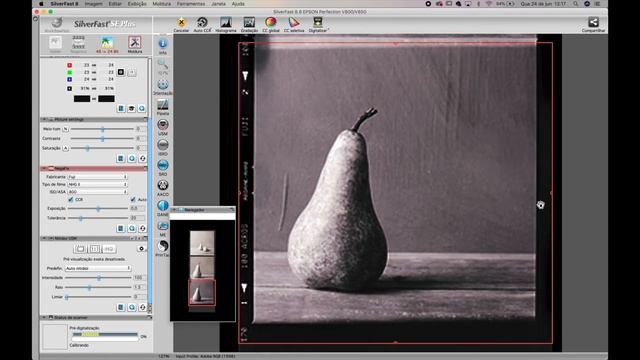
Task: Click the Meio-tom slider
Action: [102, 129]
